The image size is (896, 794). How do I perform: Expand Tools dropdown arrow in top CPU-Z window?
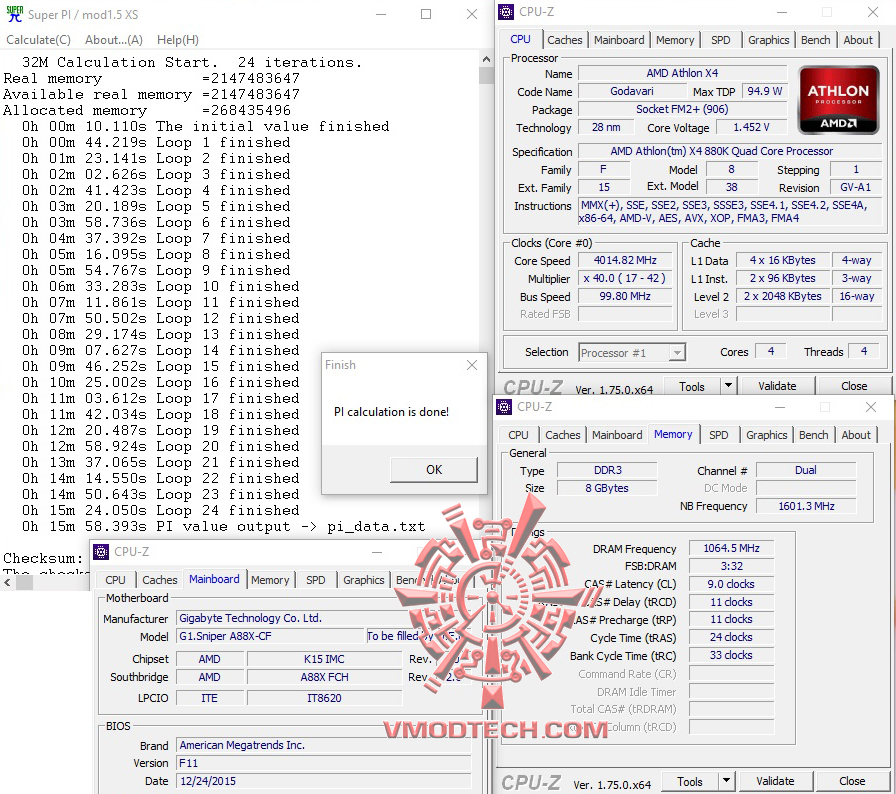coord(729,386)
